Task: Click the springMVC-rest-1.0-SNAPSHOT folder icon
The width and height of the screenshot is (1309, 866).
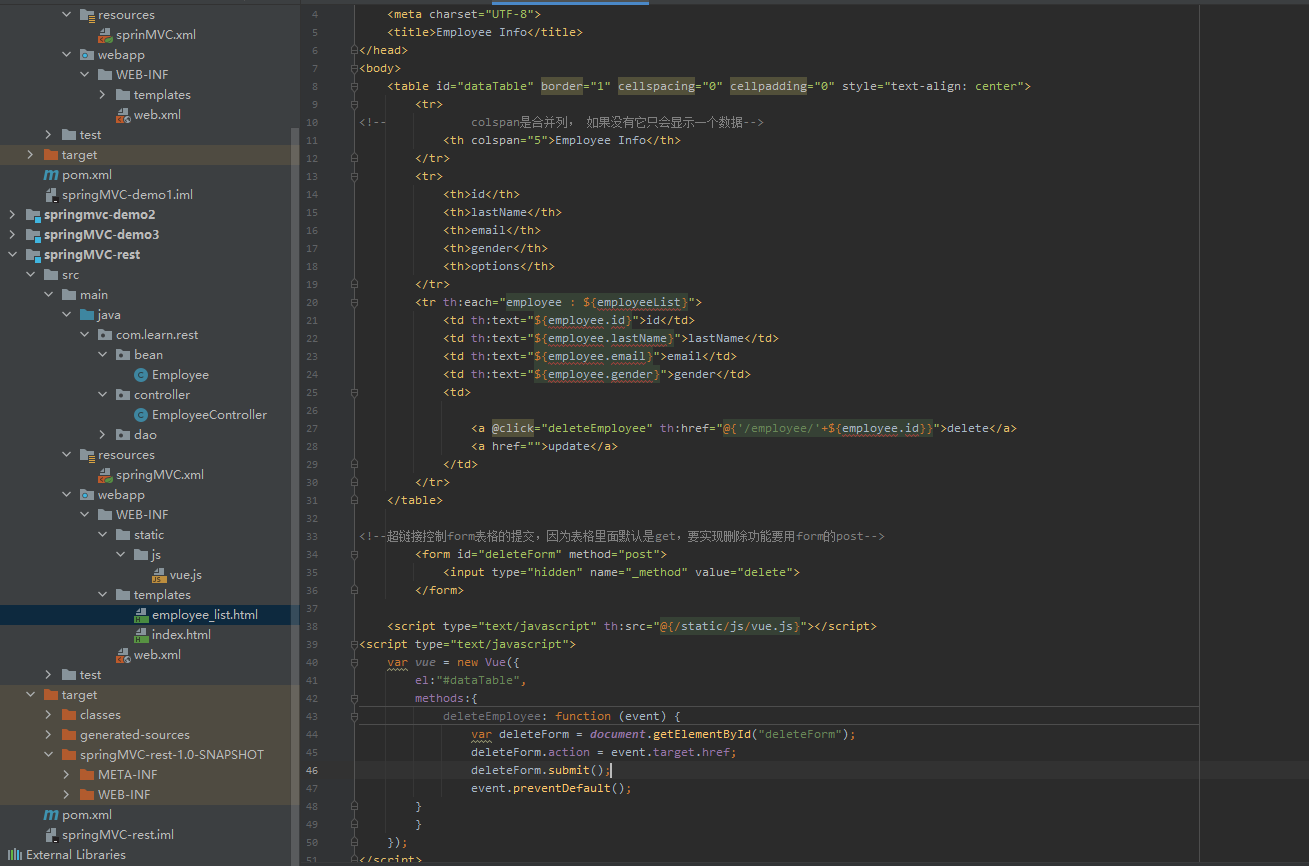Action: click(x=69, y=755)
